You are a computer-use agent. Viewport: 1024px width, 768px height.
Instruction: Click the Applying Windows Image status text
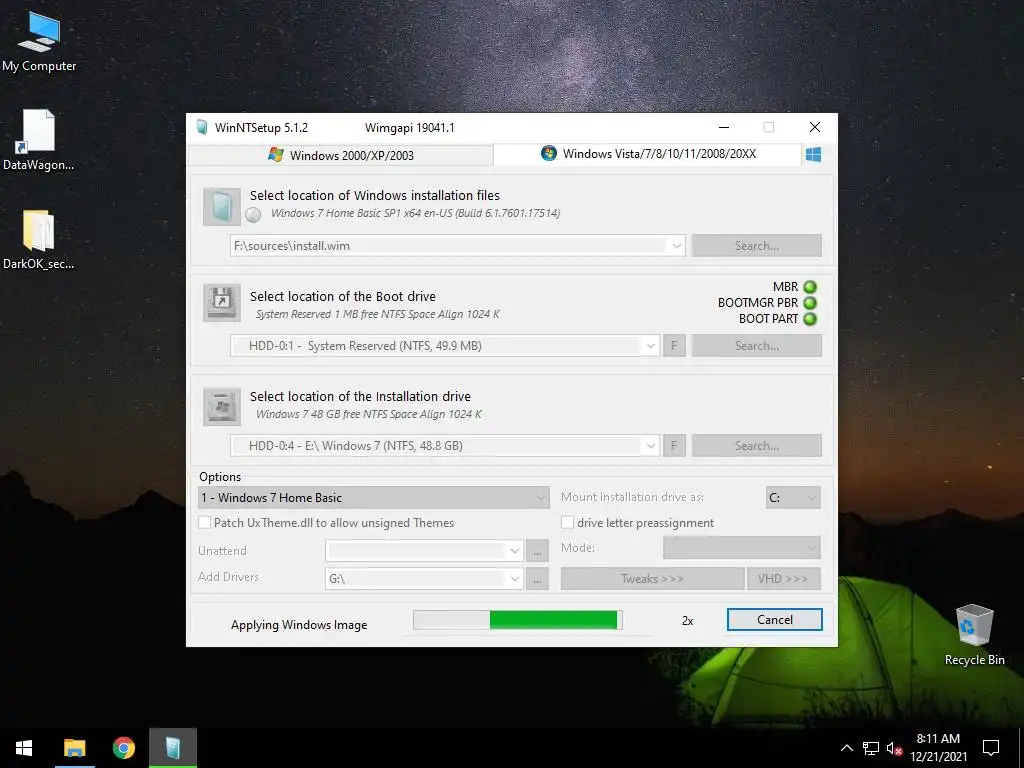tap(299, 625)
